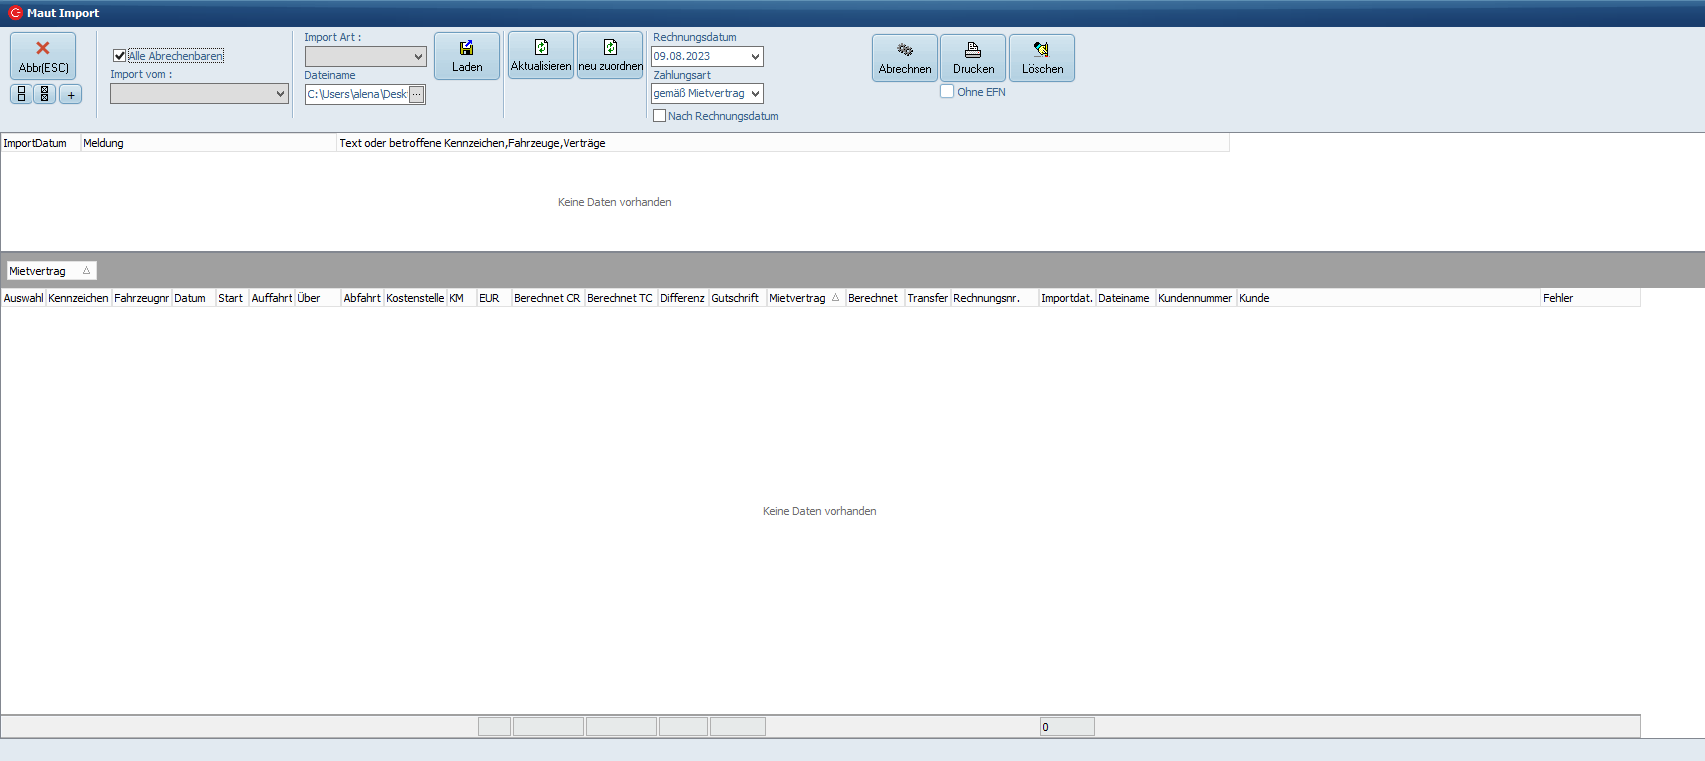
Task: Click into the Dateiname path field
Action: coord(357,95)
